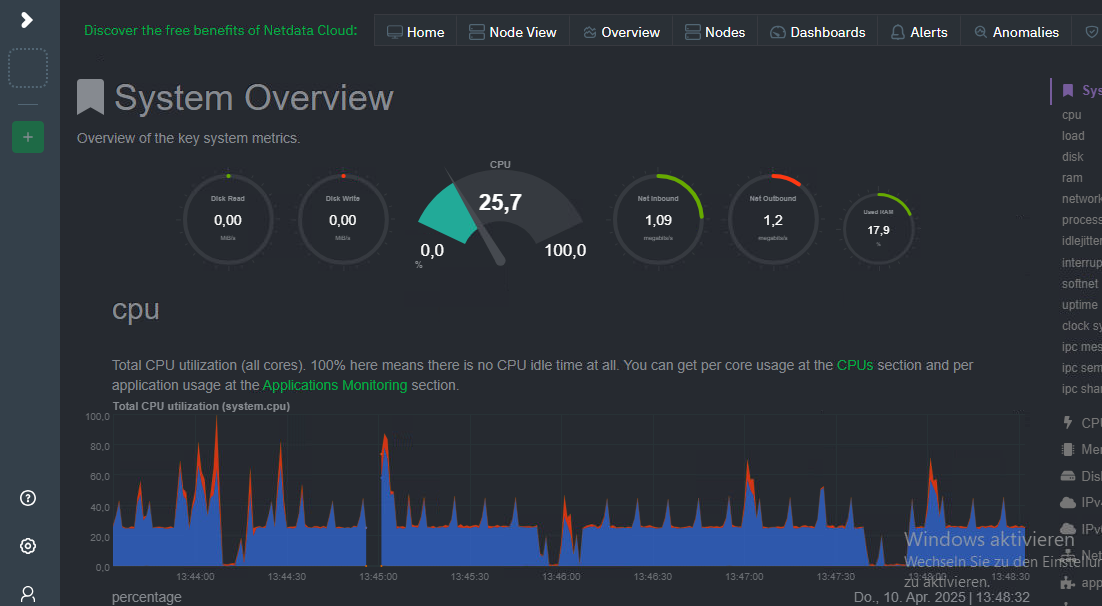Image resolution: width=1102 pixels, height=606 pixels.
Task: Click the dashed empty space placeholder
Action: tap(28, 68)
